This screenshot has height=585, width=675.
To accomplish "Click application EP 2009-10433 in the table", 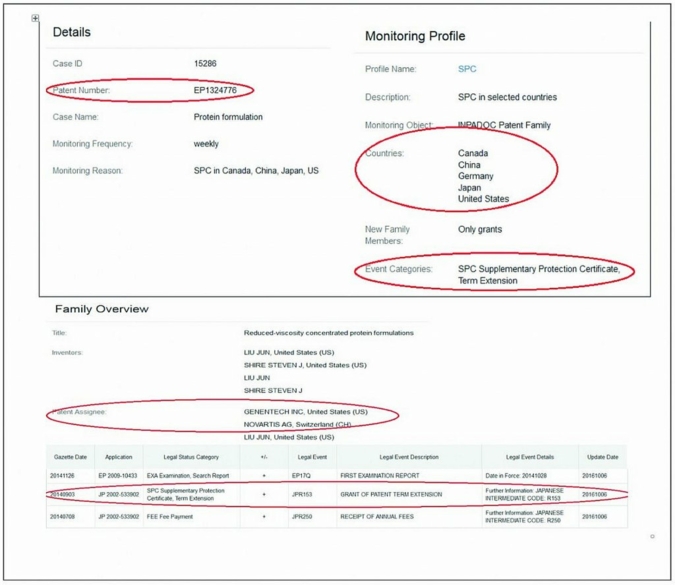I will [115, 474].
